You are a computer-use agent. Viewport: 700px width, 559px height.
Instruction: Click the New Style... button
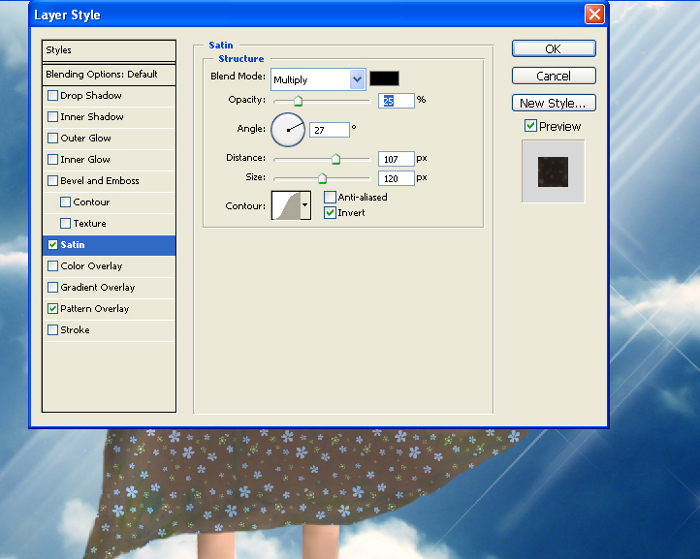coord(553,103)
